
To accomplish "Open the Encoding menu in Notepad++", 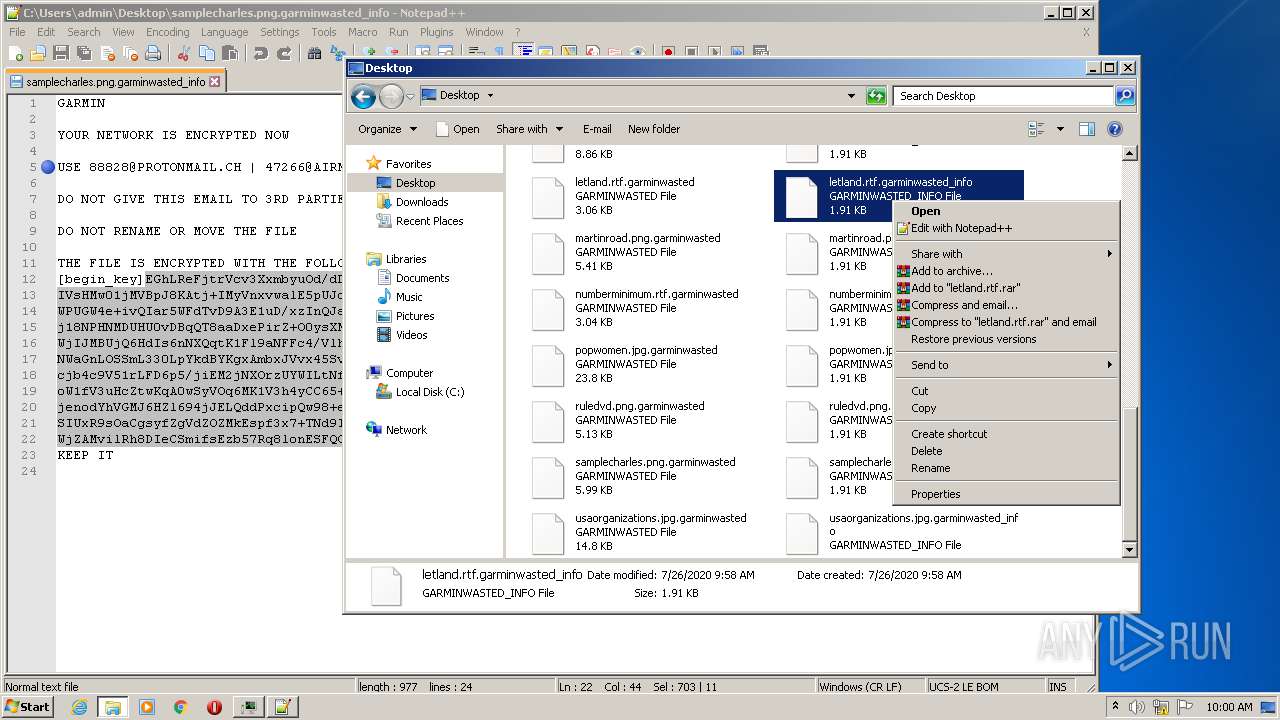I will click(x=167, y=32).
